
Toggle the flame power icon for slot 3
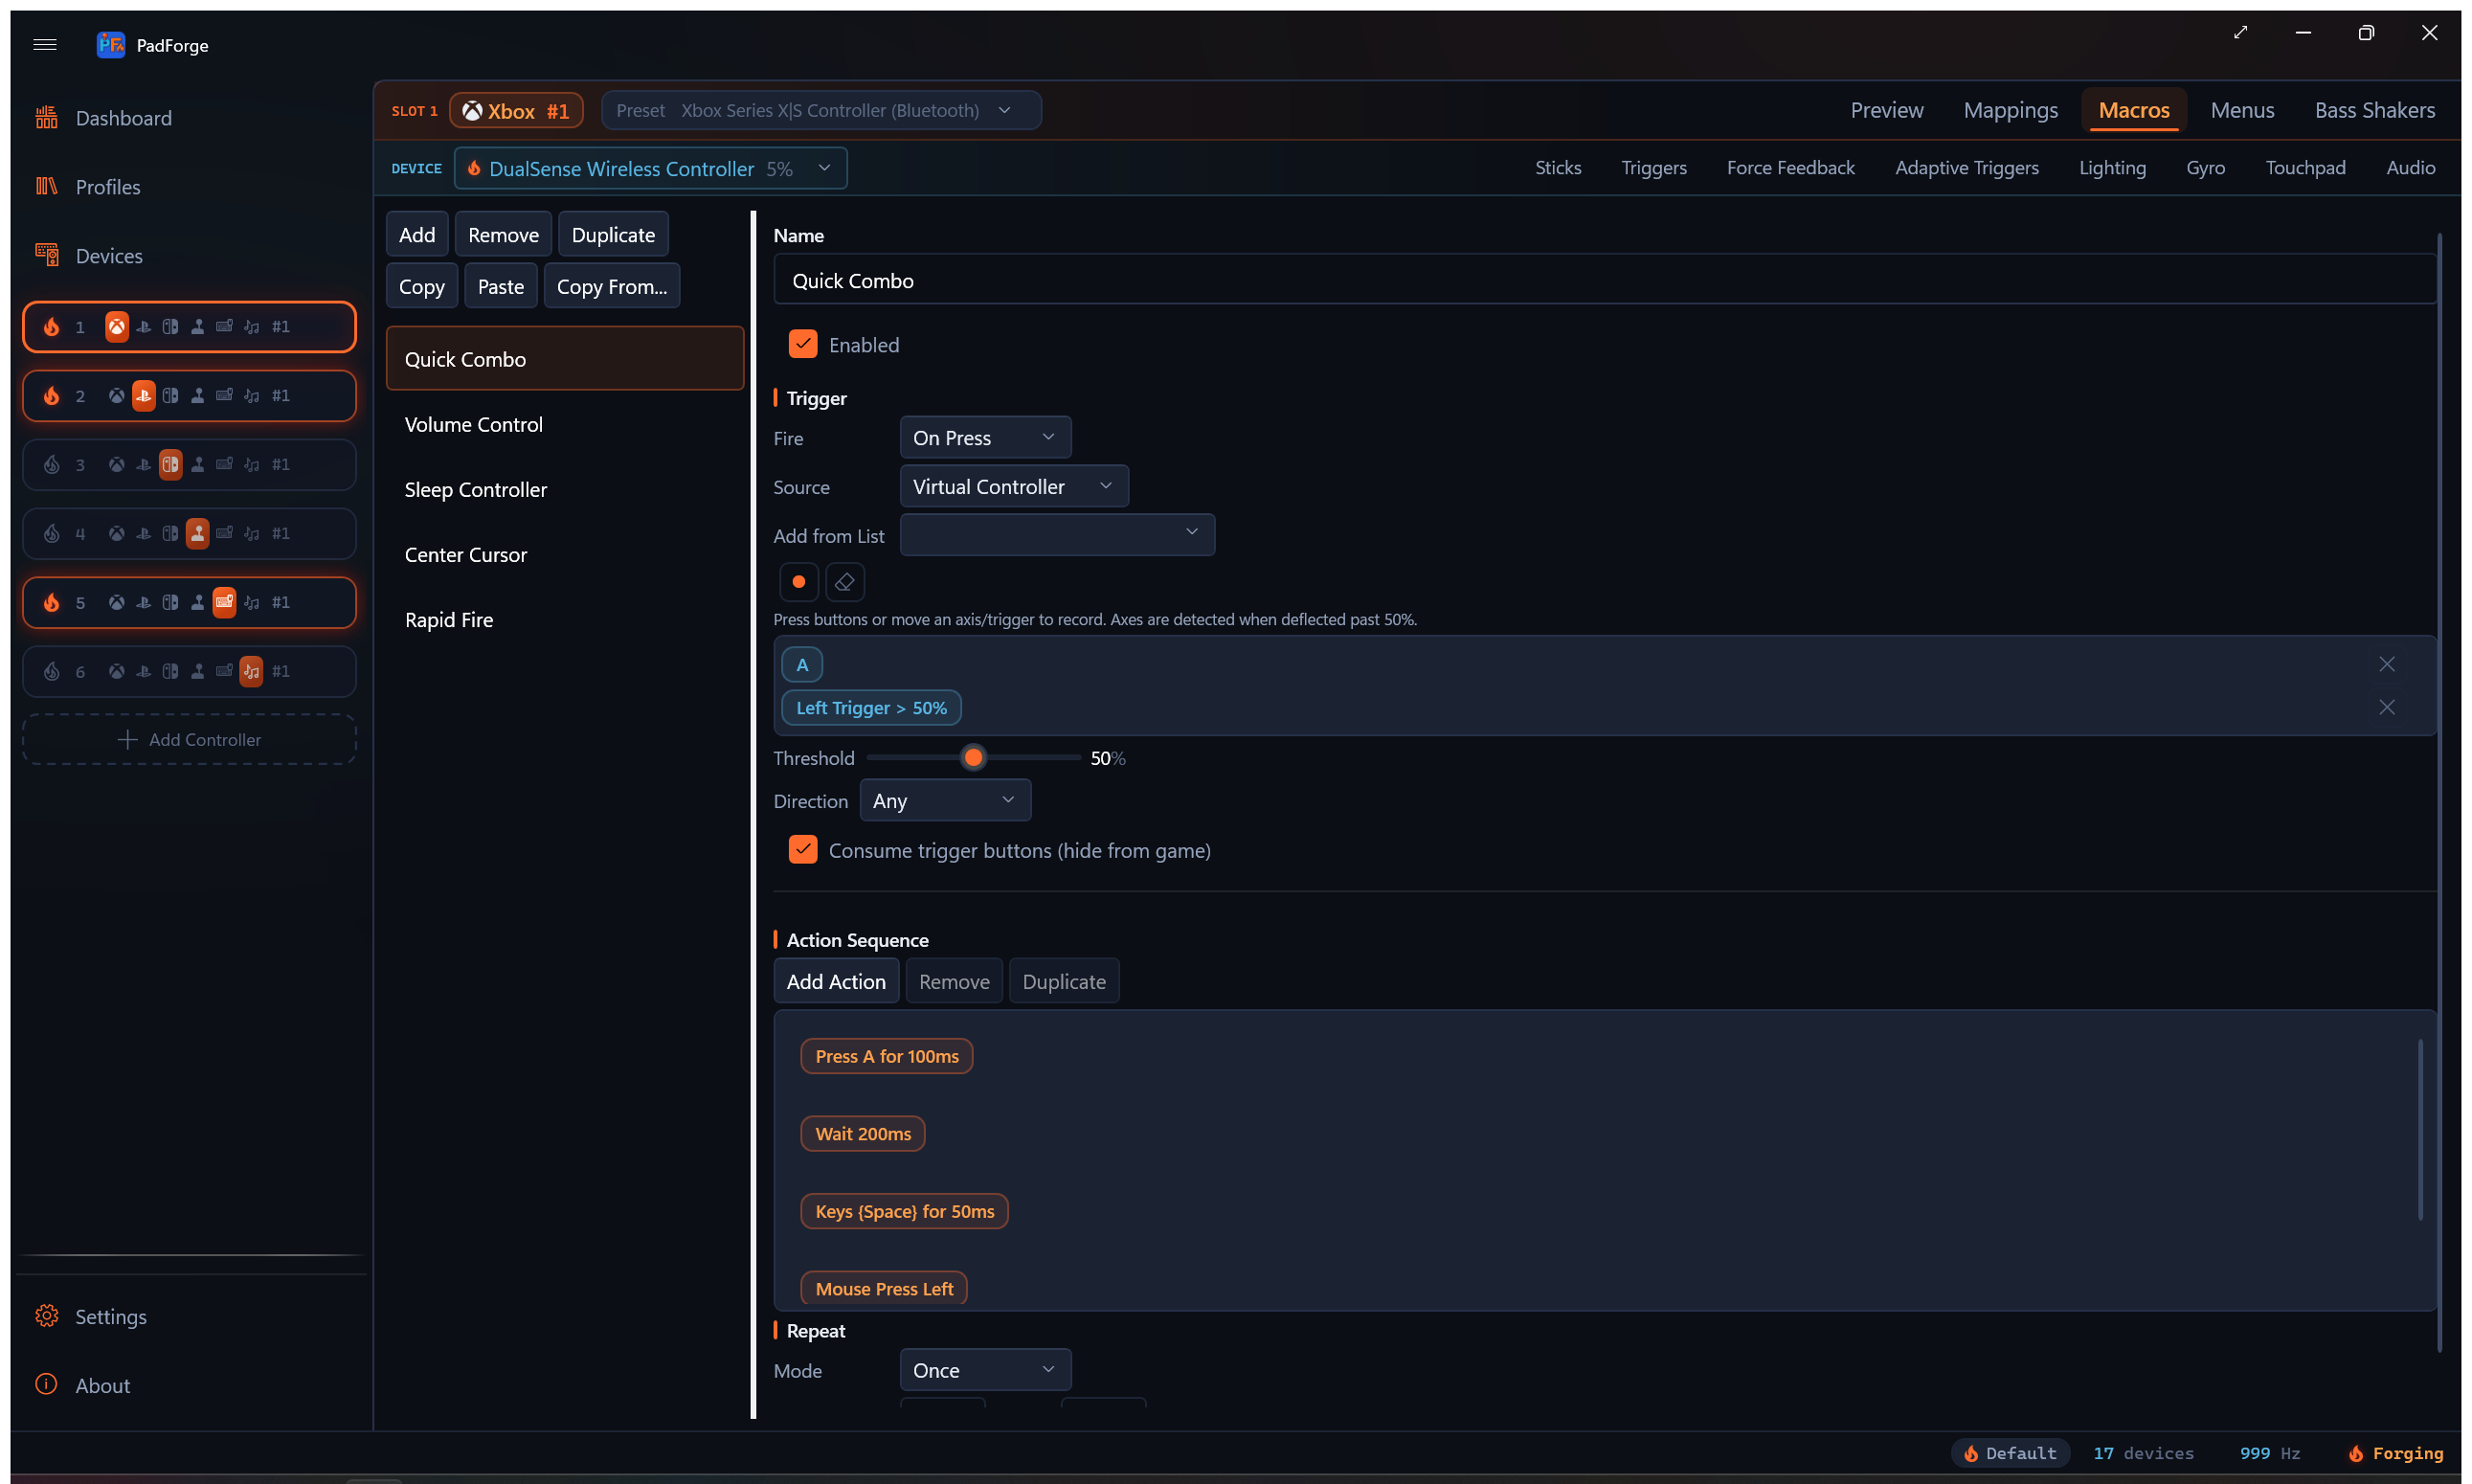52,465
